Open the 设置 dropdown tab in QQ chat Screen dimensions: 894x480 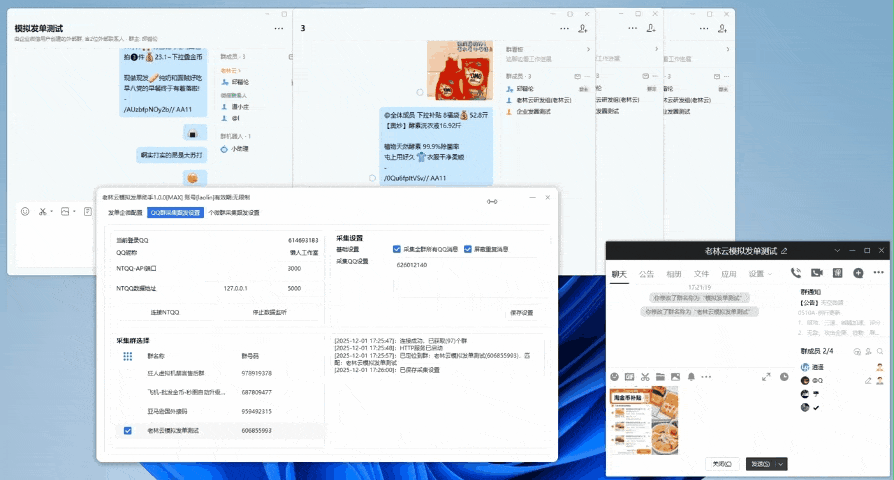click(x=761, y=274)
